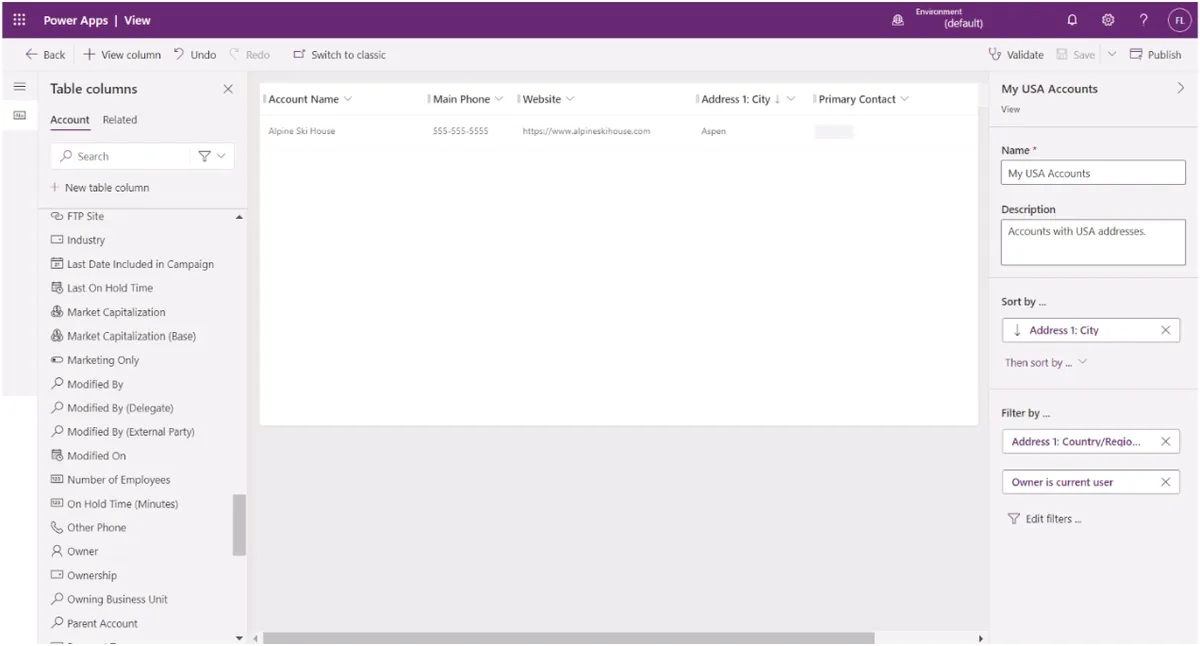Click the Environment icon in header
The image size is (1200, 646).
898,20
